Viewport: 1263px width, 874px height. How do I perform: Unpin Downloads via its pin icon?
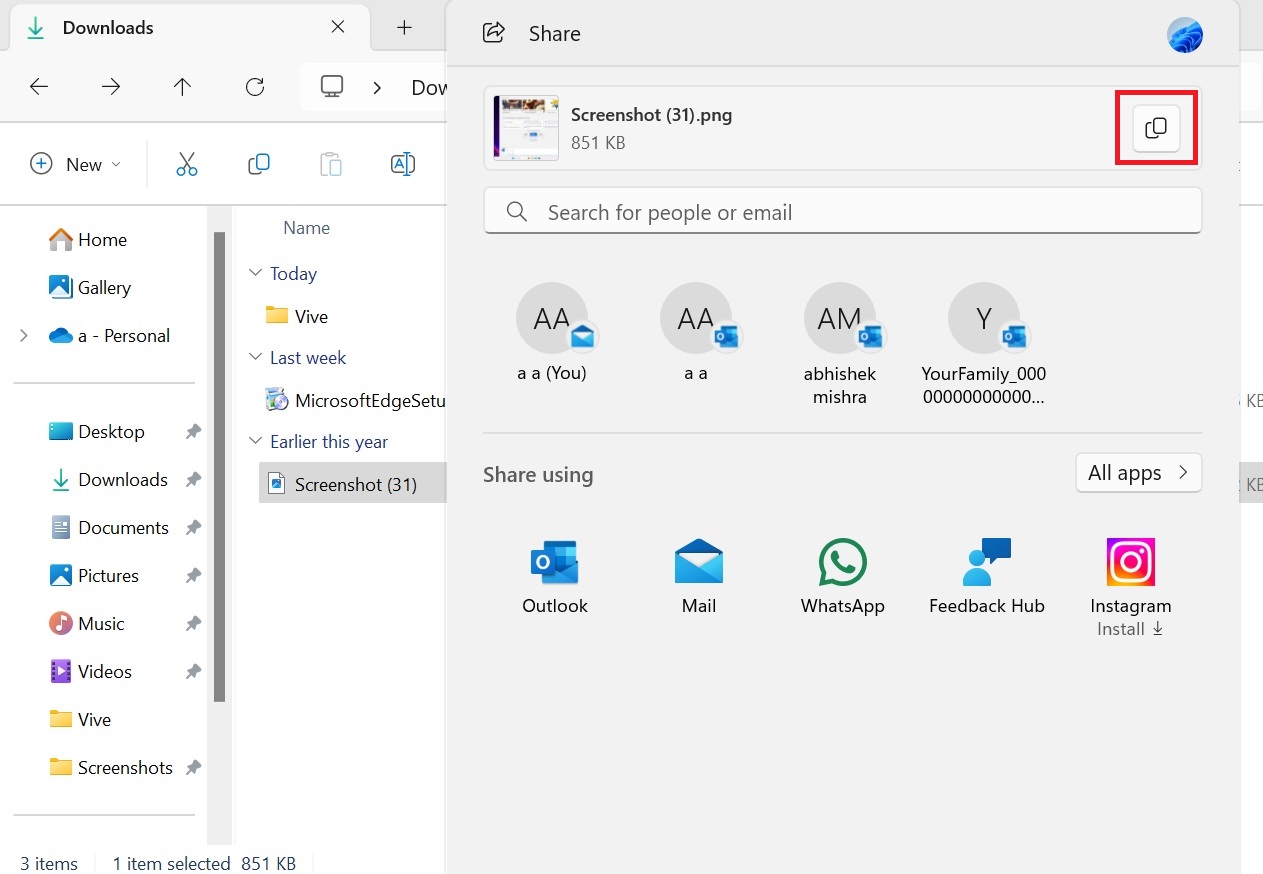193,480
